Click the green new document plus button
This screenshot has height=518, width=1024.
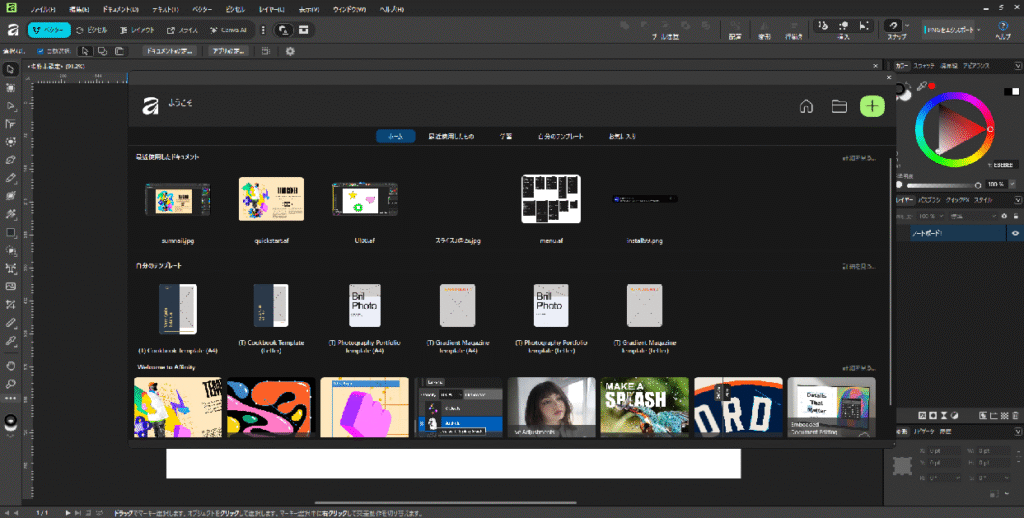(872, 107)
